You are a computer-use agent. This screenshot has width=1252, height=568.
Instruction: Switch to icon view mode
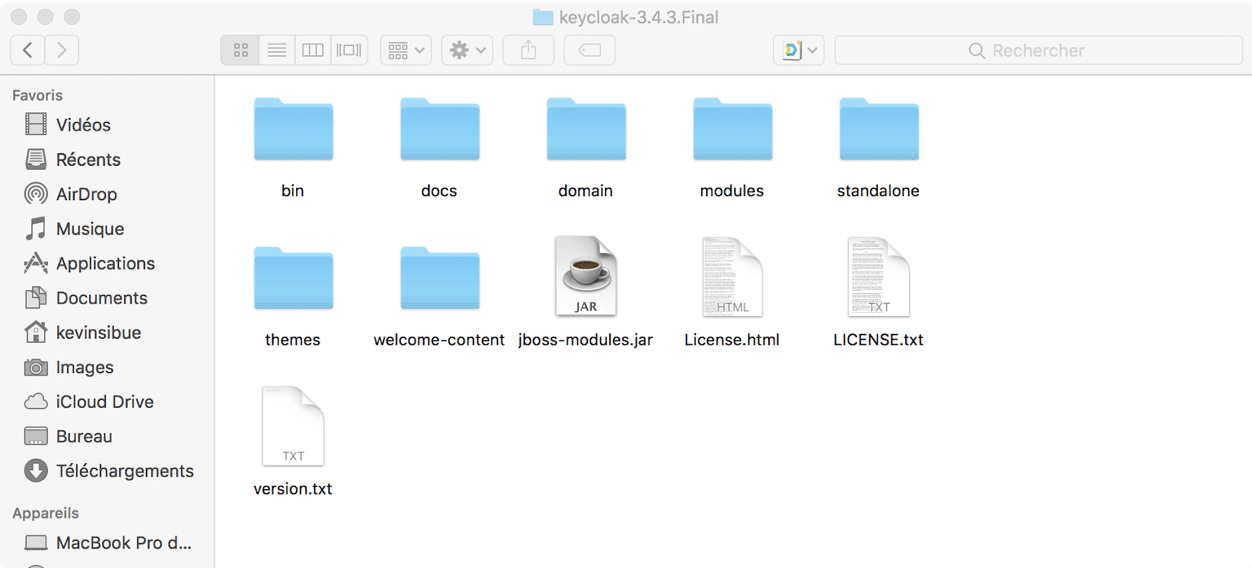pos(240,50)
